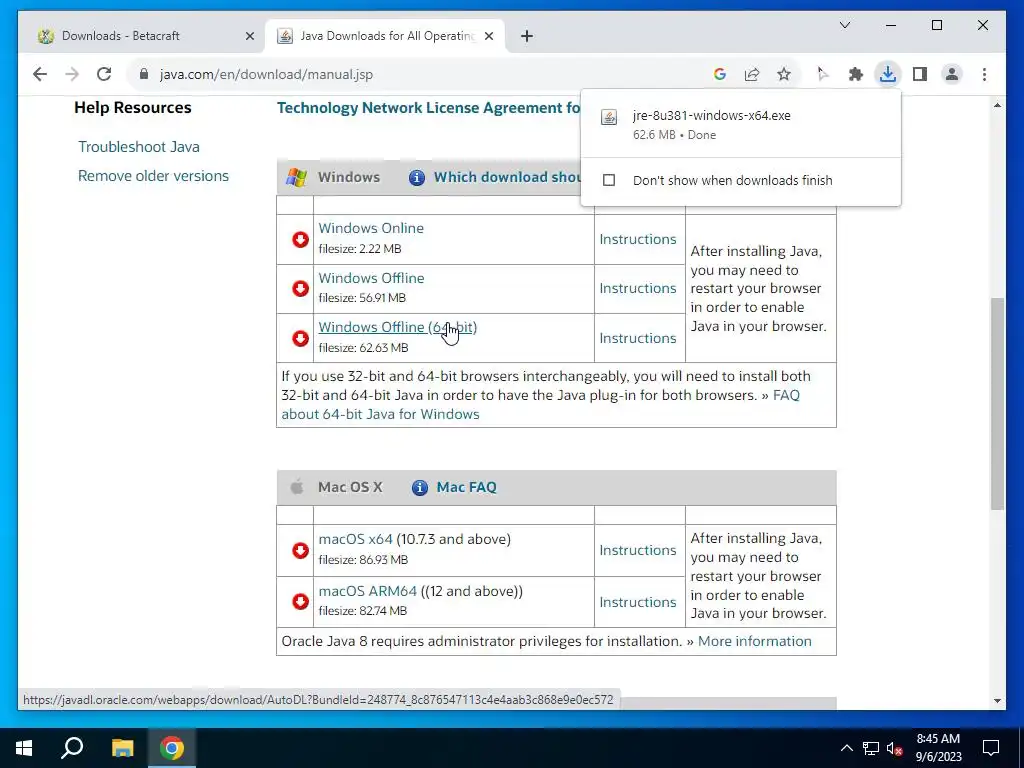Open Instructions for Windows Offline (64-bit)

coord(638,338)
